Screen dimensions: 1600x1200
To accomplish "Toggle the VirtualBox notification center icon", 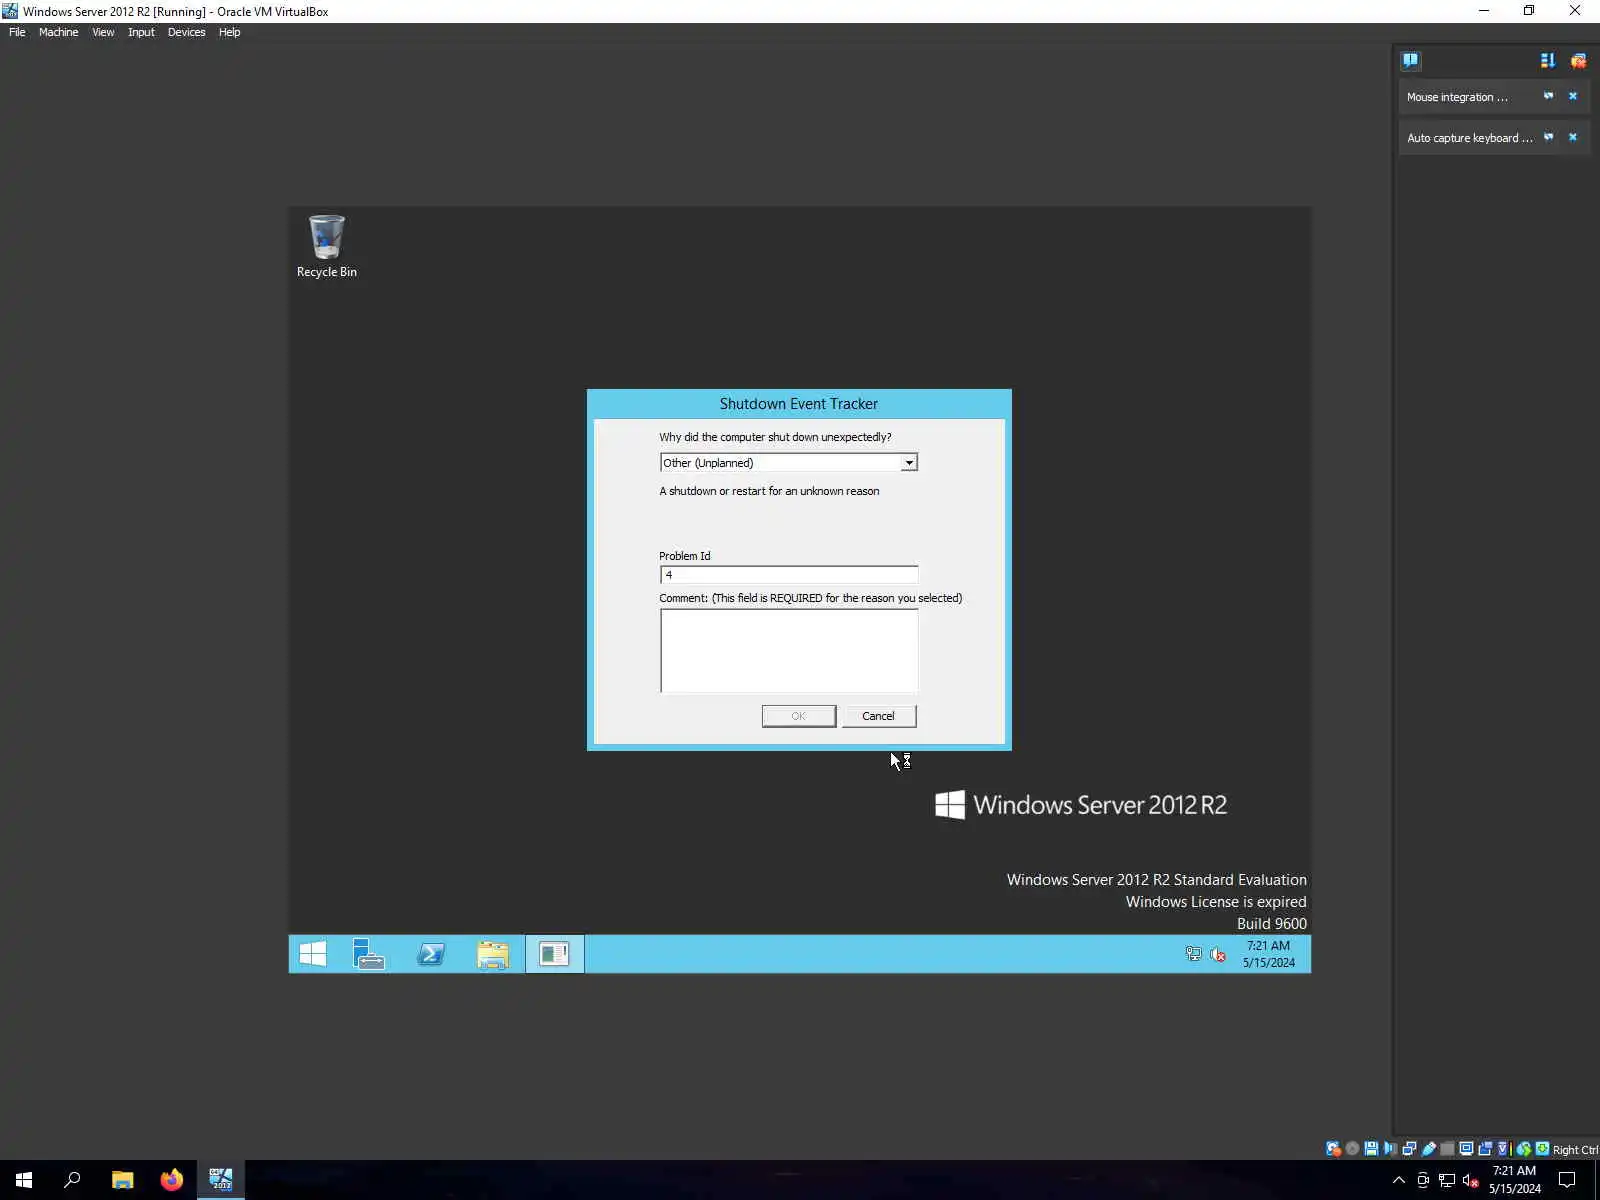I will point(1410,60).
